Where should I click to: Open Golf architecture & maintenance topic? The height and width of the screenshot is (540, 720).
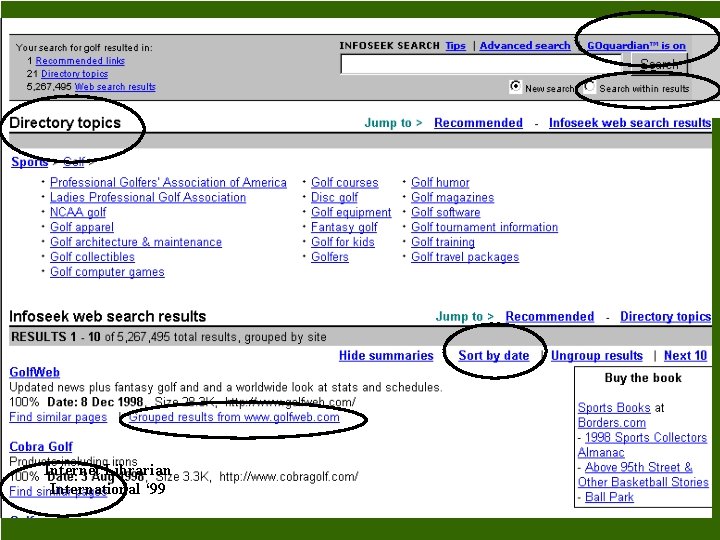[x=136, y=242]
